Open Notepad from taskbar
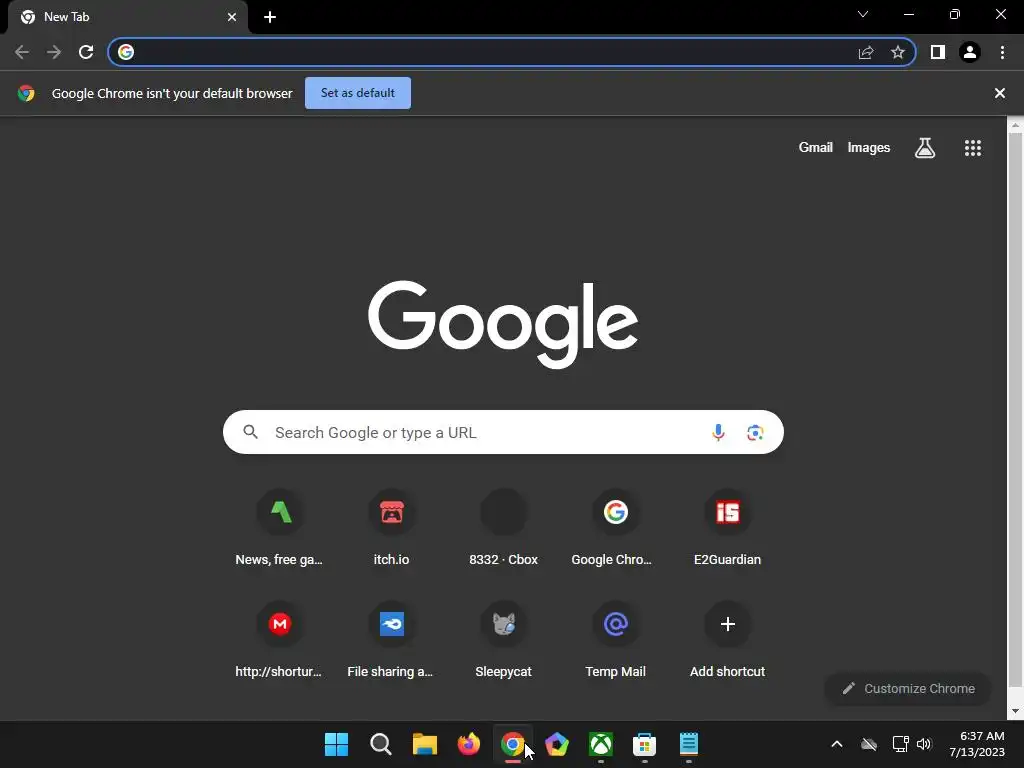This screenshot has height=768, width=1024. pos(689,744)
